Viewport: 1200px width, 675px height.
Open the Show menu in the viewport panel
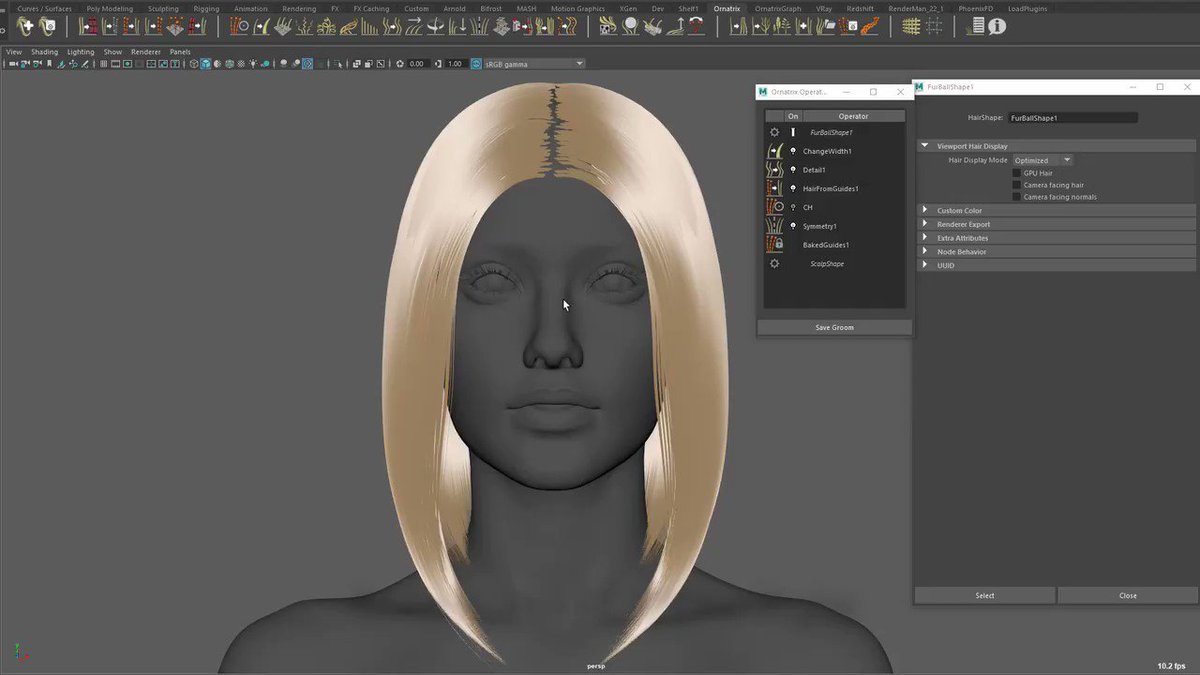point(113,51)
